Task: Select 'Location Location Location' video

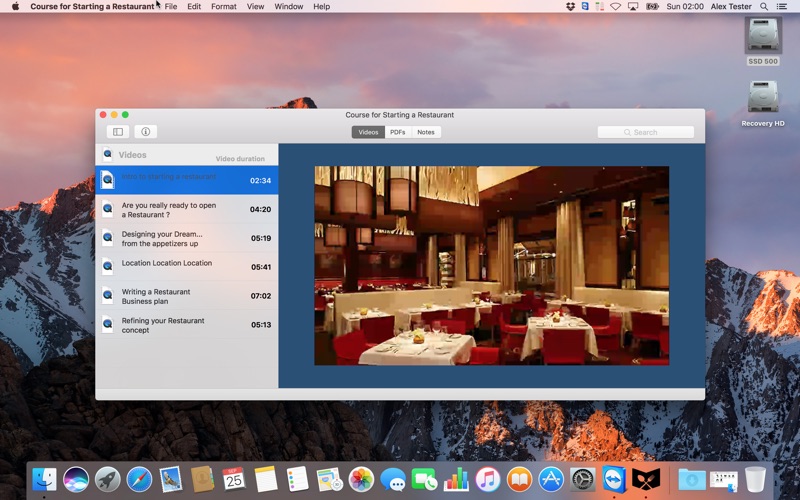Action: pos(187,267)
